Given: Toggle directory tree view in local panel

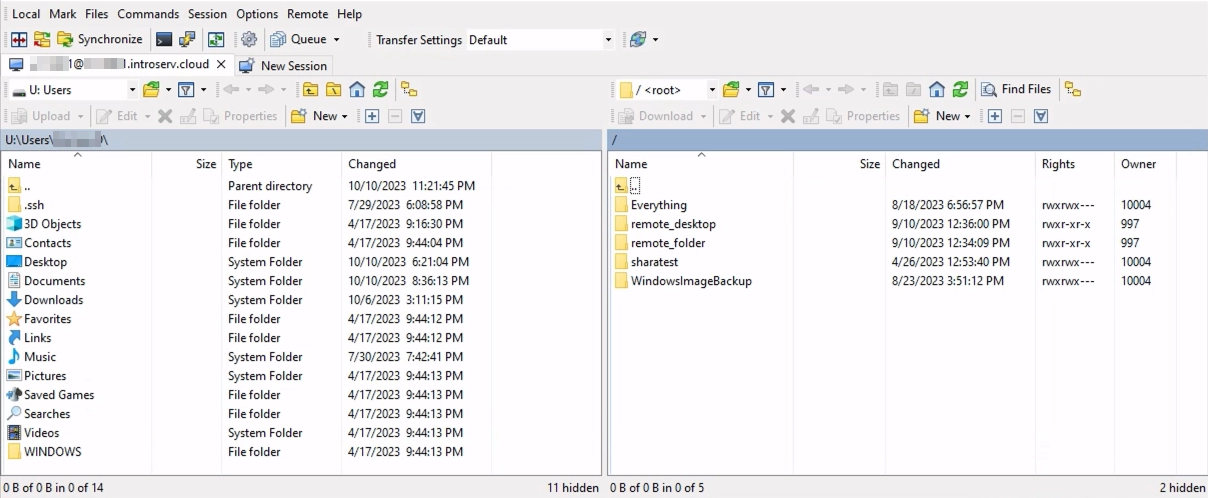Looking at the screenshot, I should [408, 90].
